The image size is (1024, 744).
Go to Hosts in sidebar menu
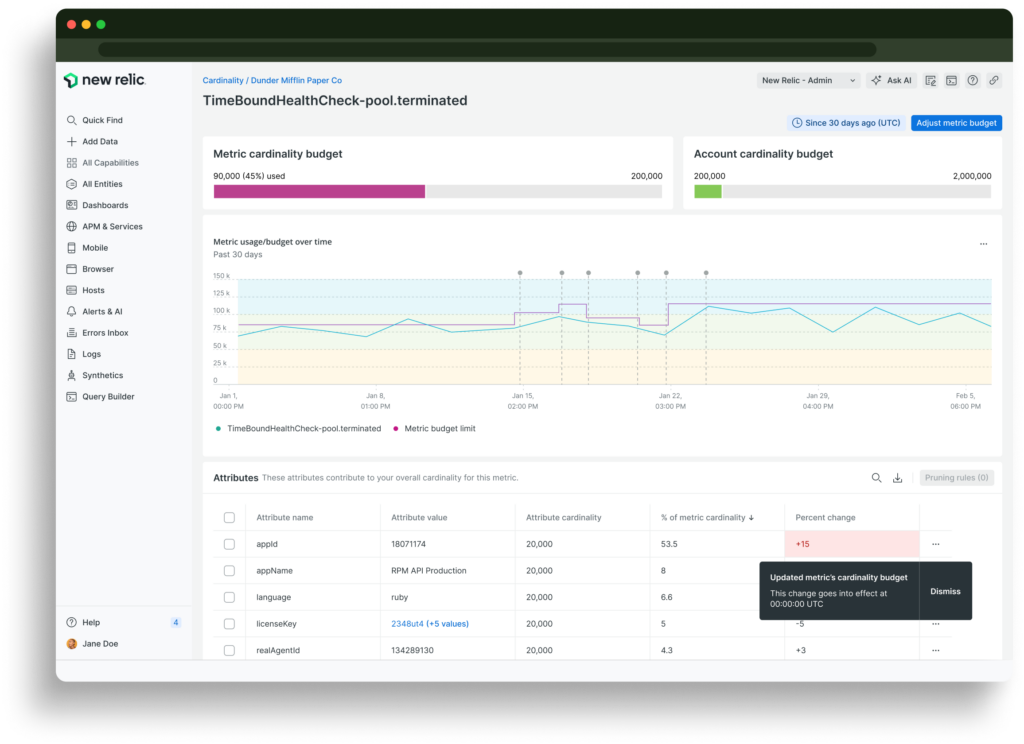tap(93, 290)
